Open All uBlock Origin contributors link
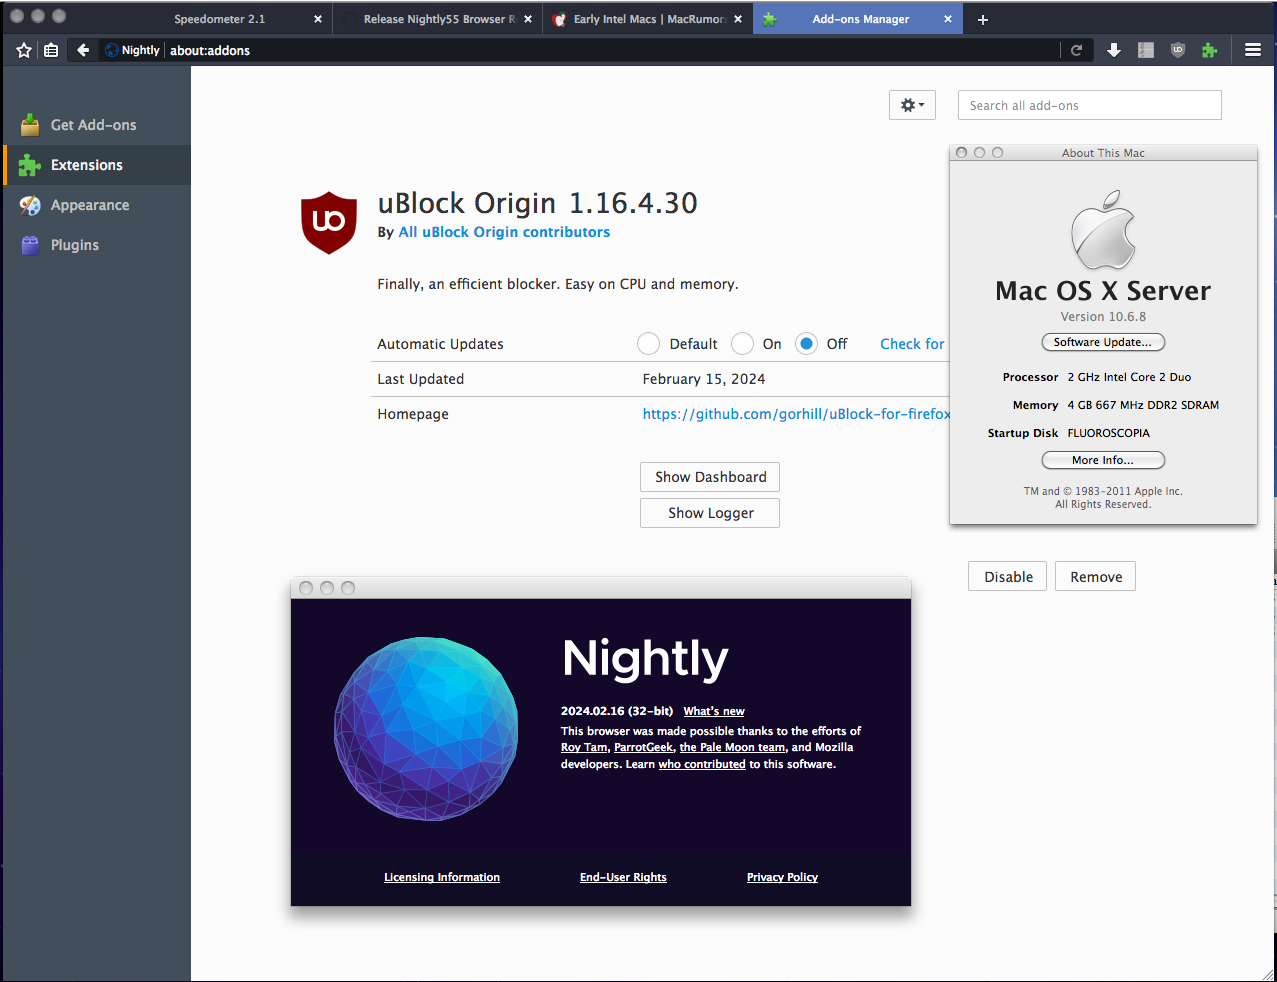This screenshot has width=1277, height=982. pyautogui.click(x=504, y=232)
